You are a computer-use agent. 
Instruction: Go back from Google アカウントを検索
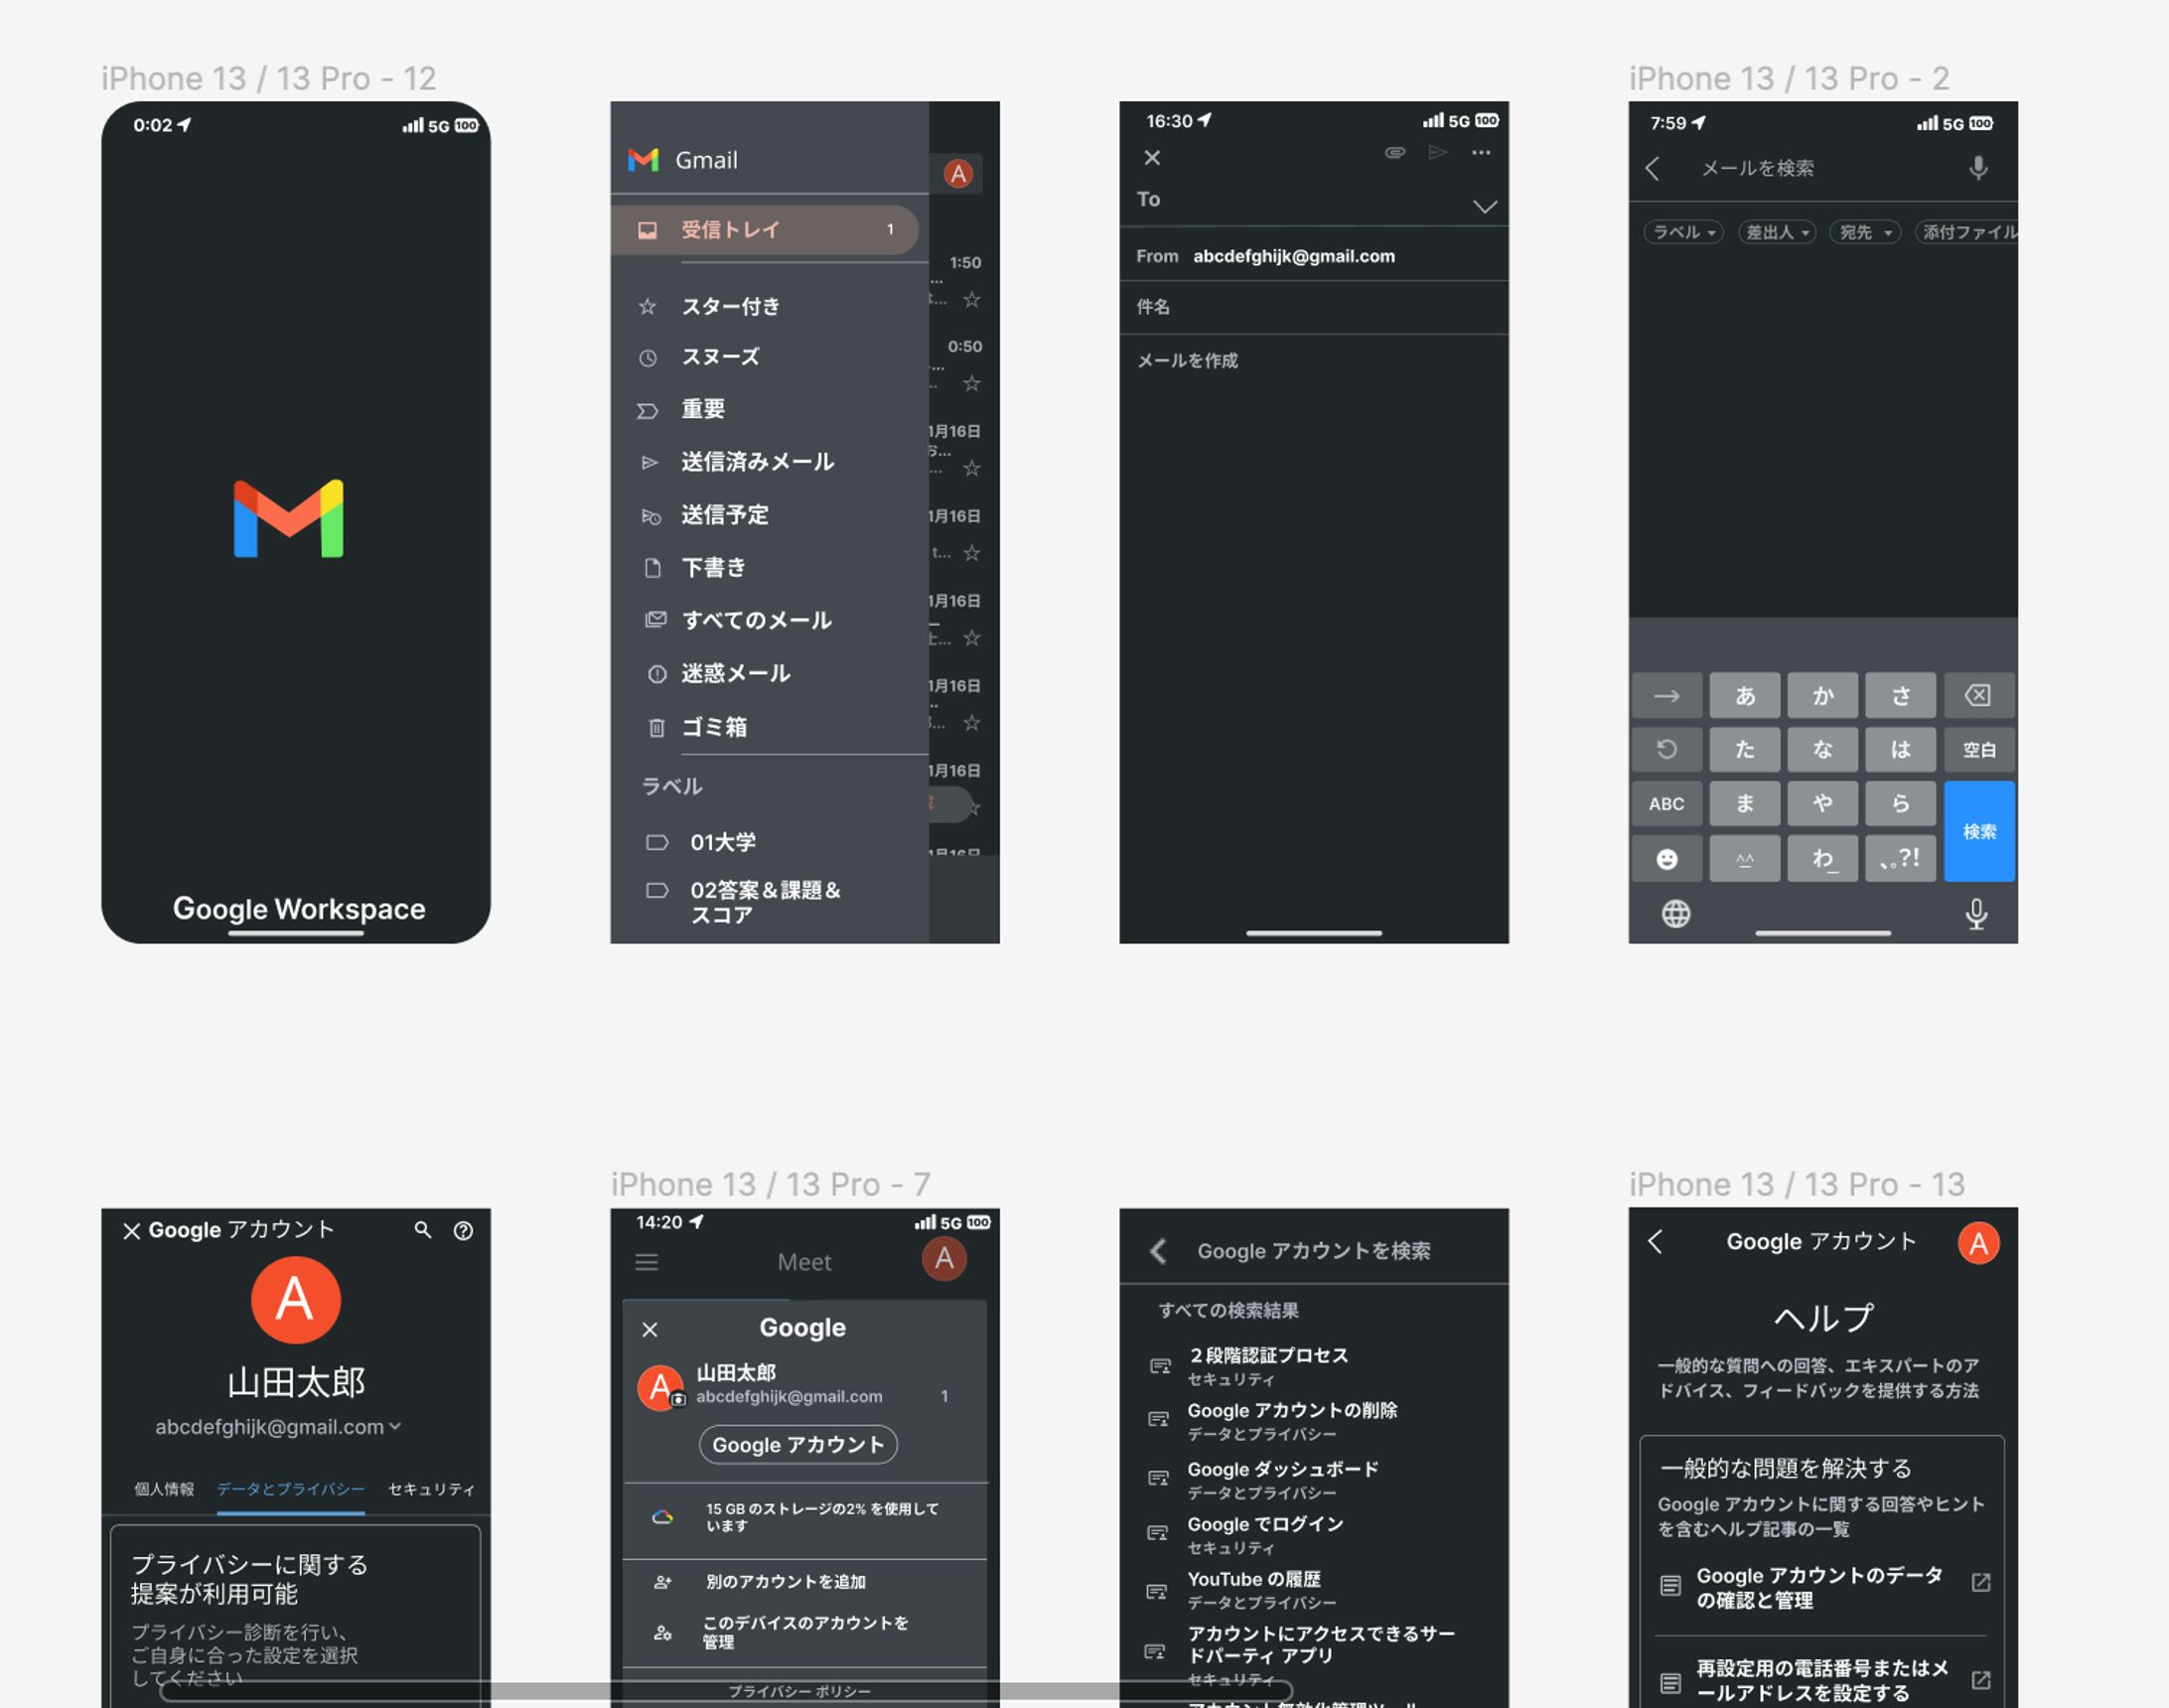pos(1158,1250)
